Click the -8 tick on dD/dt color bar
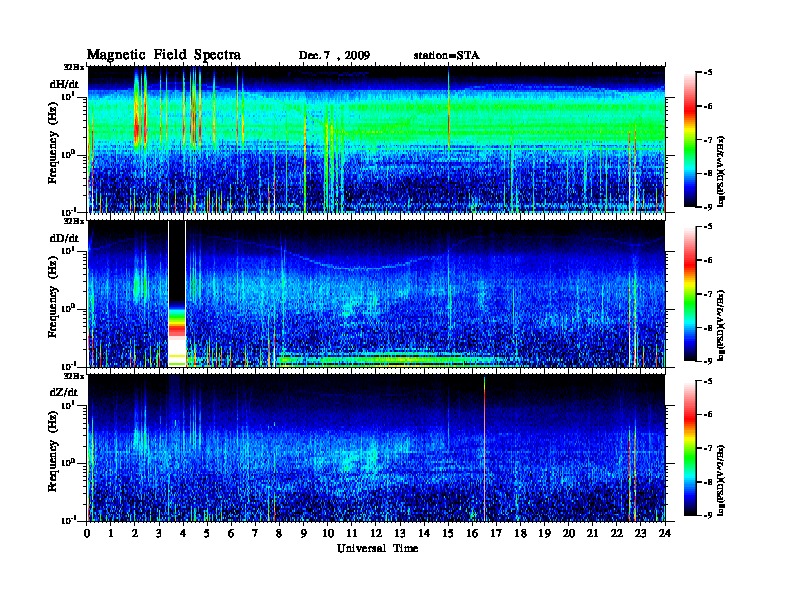Screen dimensions: 792x612 708,327
